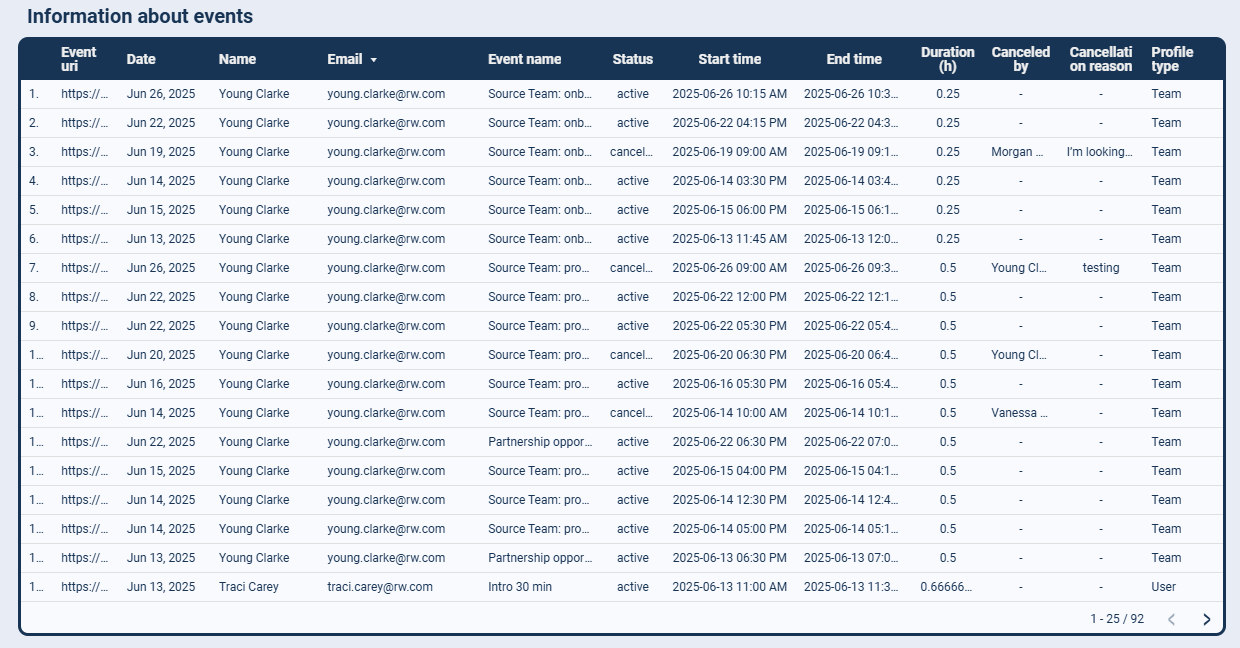Viewport: 1240px width, 648px height.
Task: Select start time 2025-06-15 04:00 PM
Action: point(729,471)
